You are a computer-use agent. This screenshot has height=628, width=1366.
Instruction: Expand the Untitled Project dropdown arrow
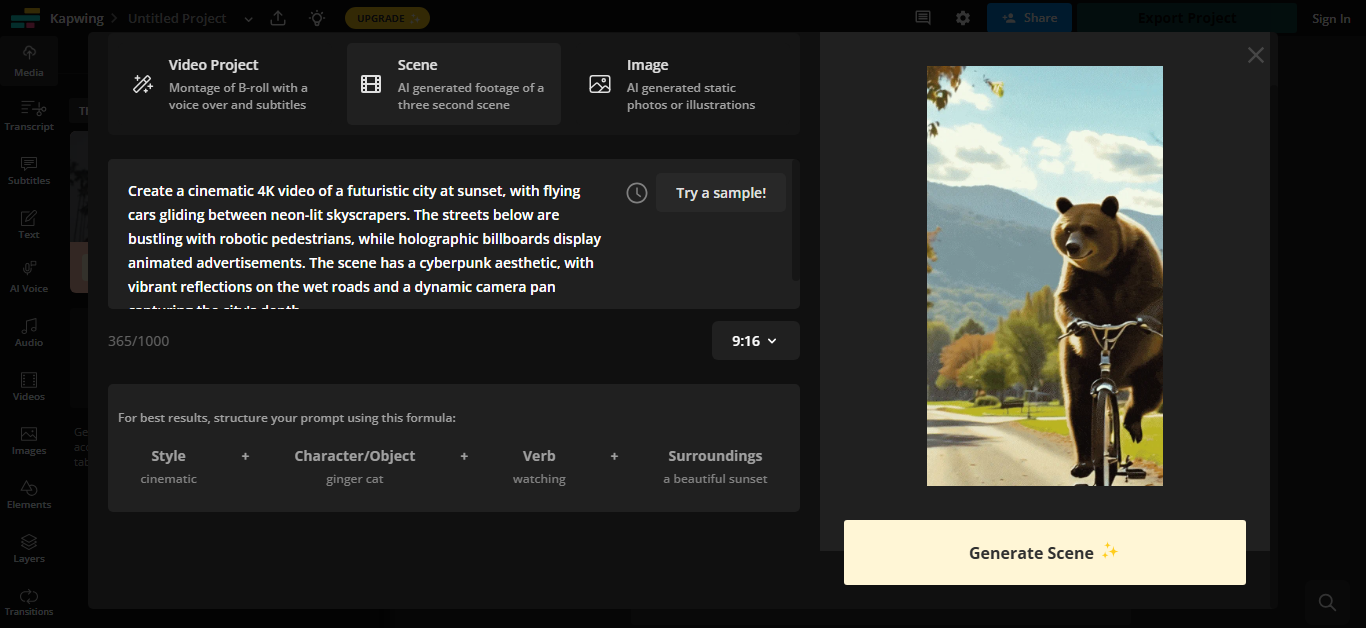[249, 18]
